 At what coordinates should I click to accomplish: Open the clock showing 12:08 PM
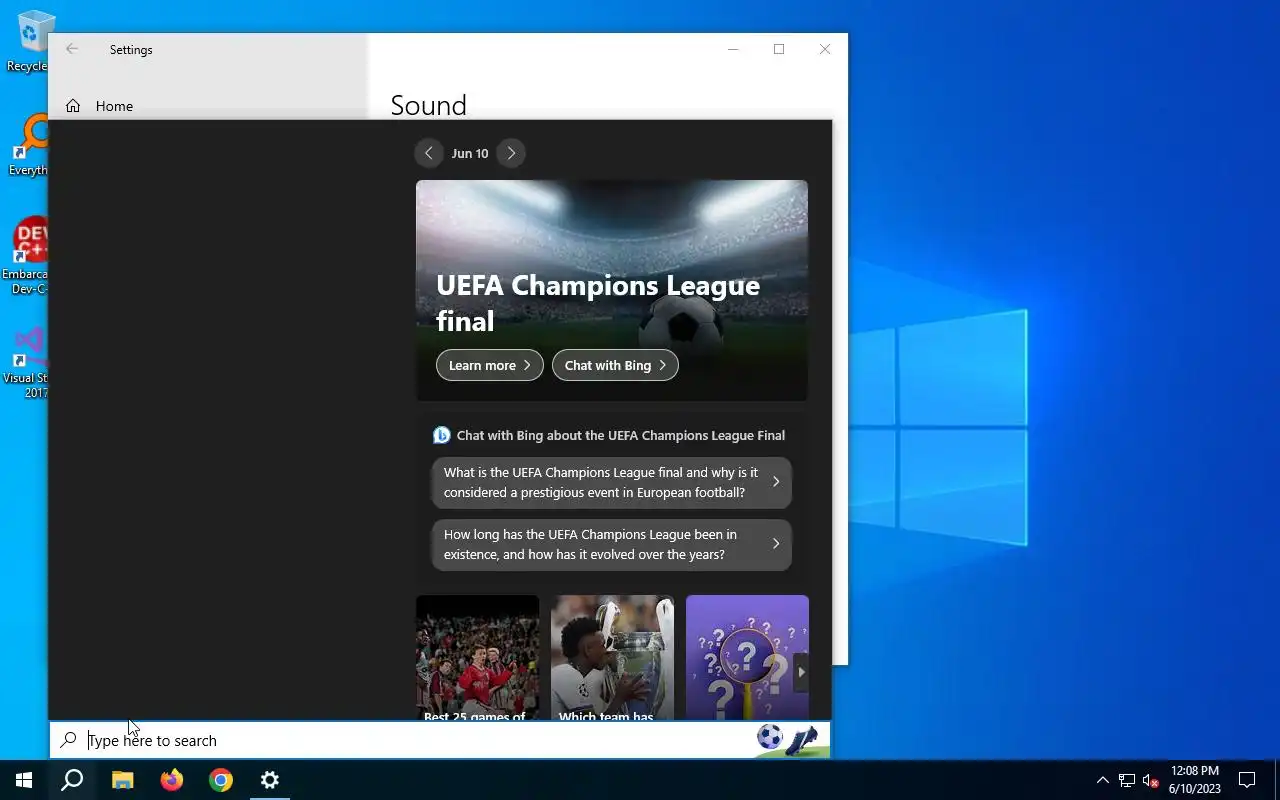tap(1194, 780)
